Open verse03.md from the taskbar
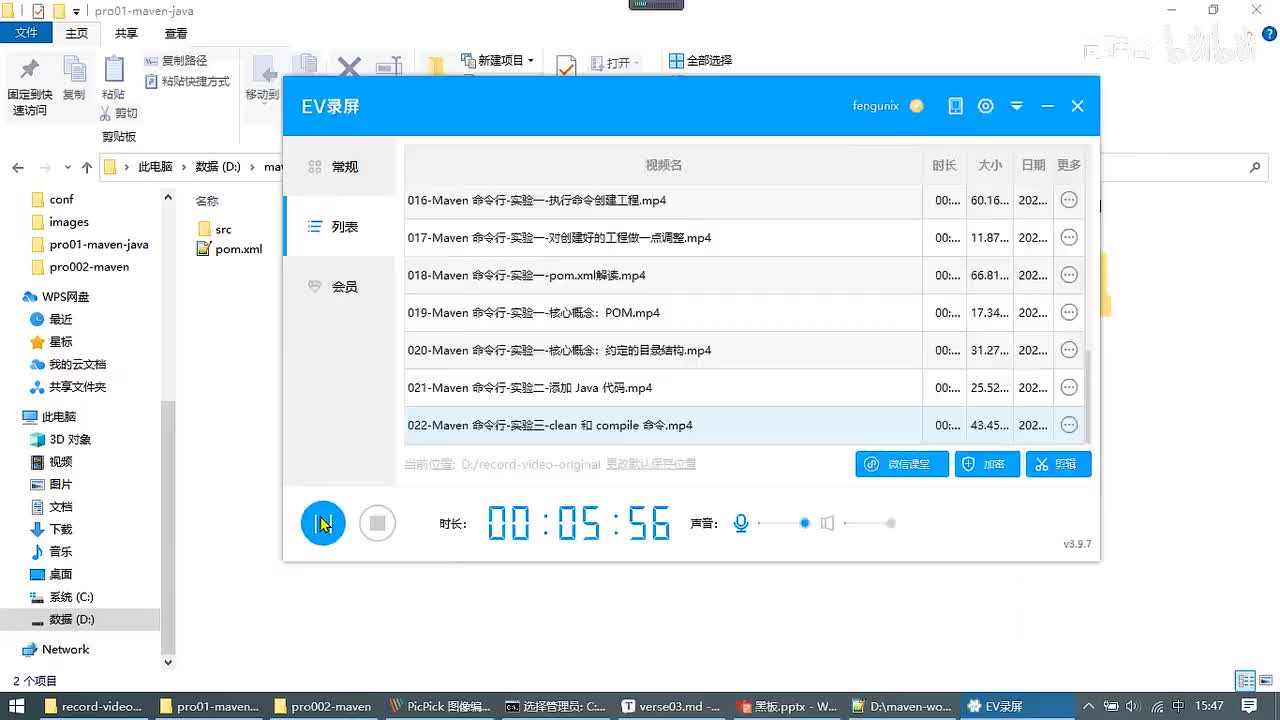 click(669, 706)
